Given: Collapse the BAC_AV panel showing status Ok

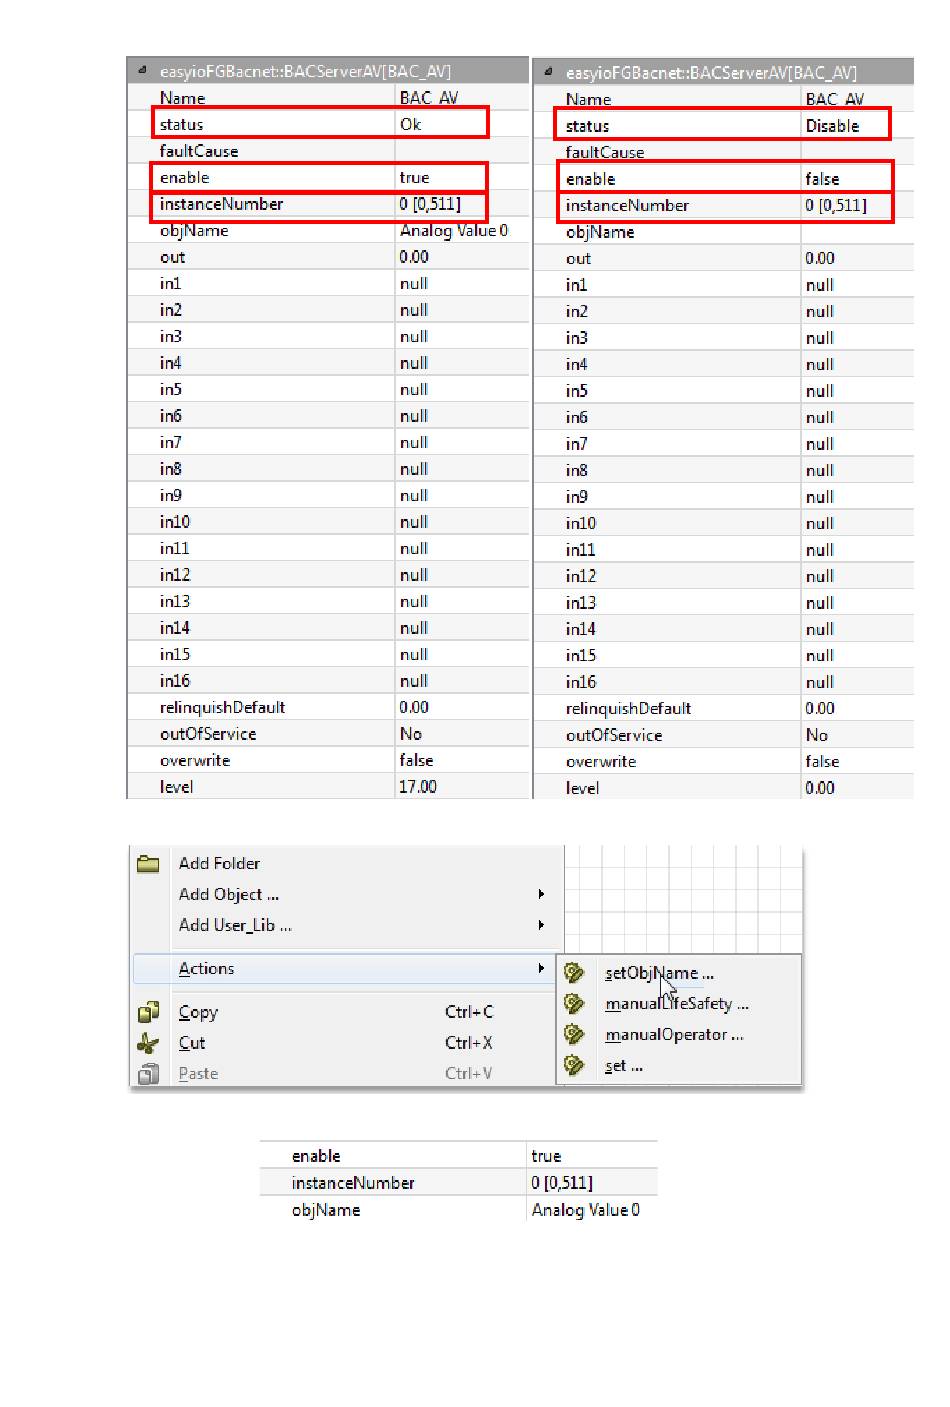Looking at the screenshot, I should (x=142, y=70).
